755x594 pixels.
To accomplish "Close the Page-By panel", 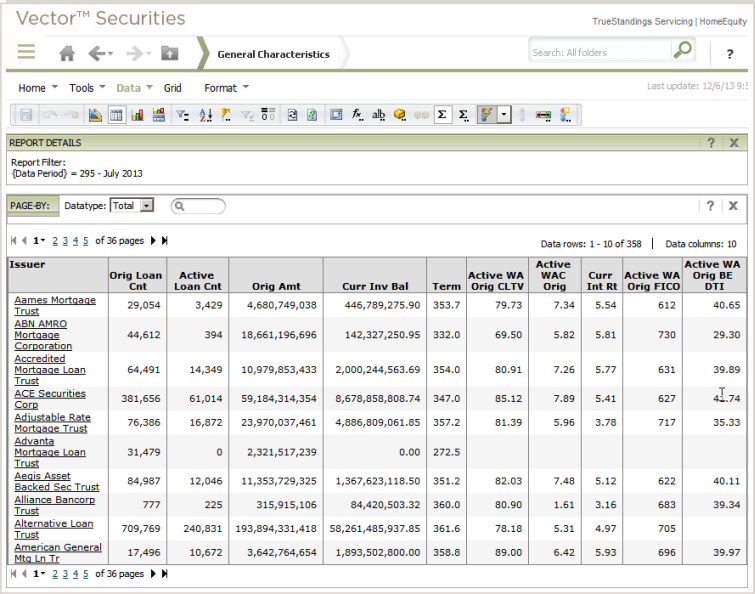I will [733, 206].
